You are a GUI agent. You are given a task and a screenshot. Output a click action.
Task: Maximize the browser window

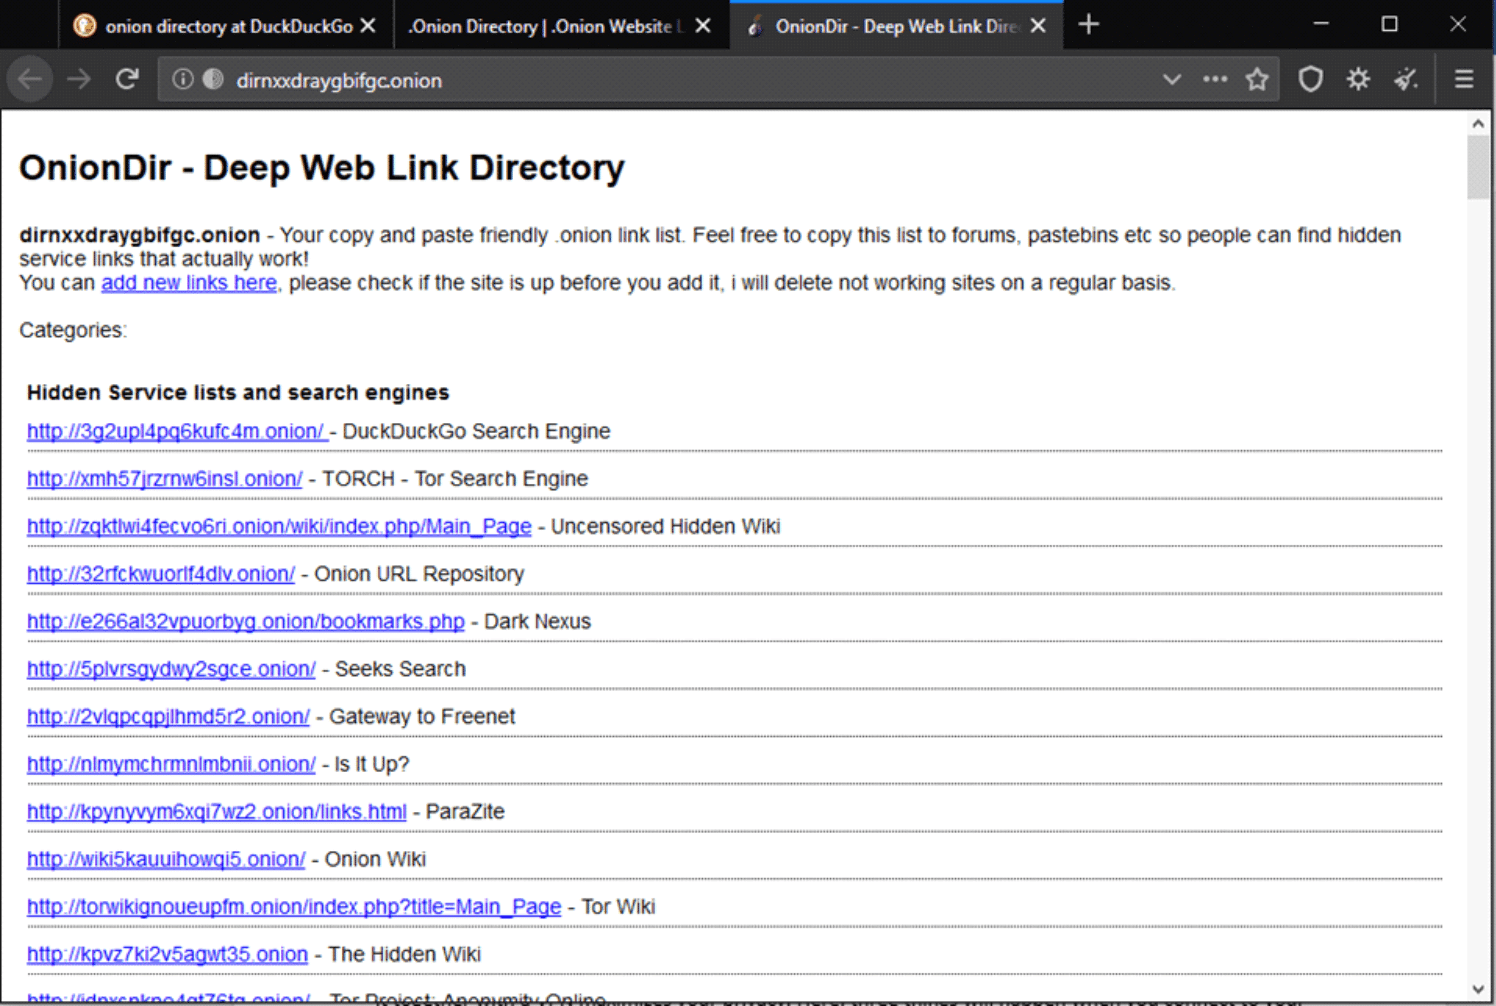[1389, 24]
